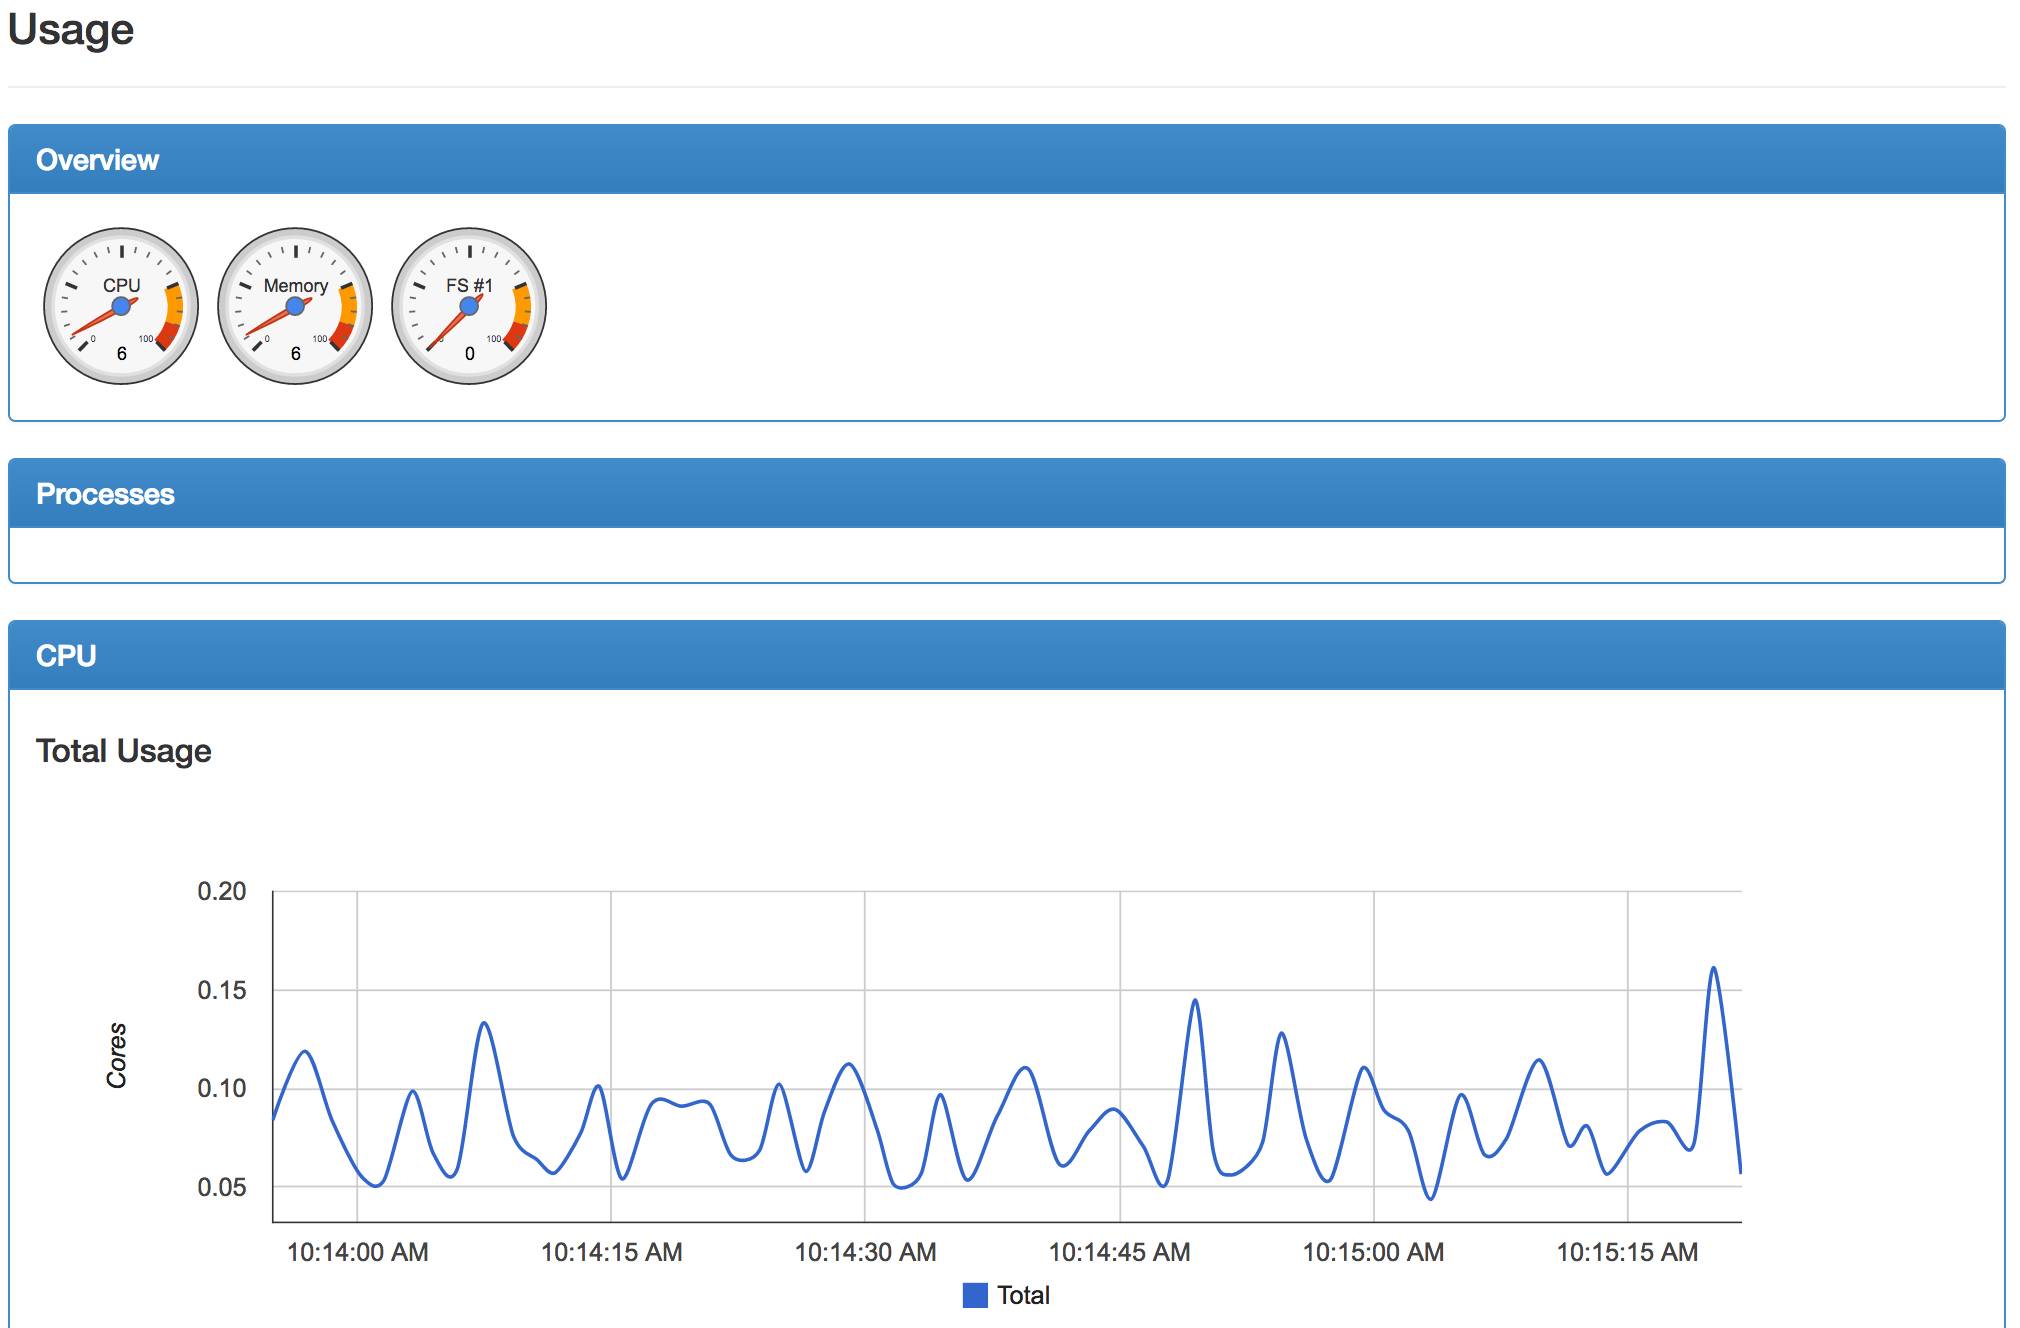Click the Total Usage chart title

[x=123, y=751]
